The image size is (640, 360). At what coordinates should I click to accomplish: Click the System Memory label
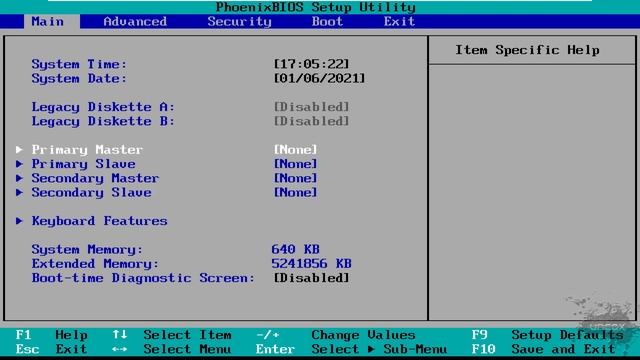(87, 250)
